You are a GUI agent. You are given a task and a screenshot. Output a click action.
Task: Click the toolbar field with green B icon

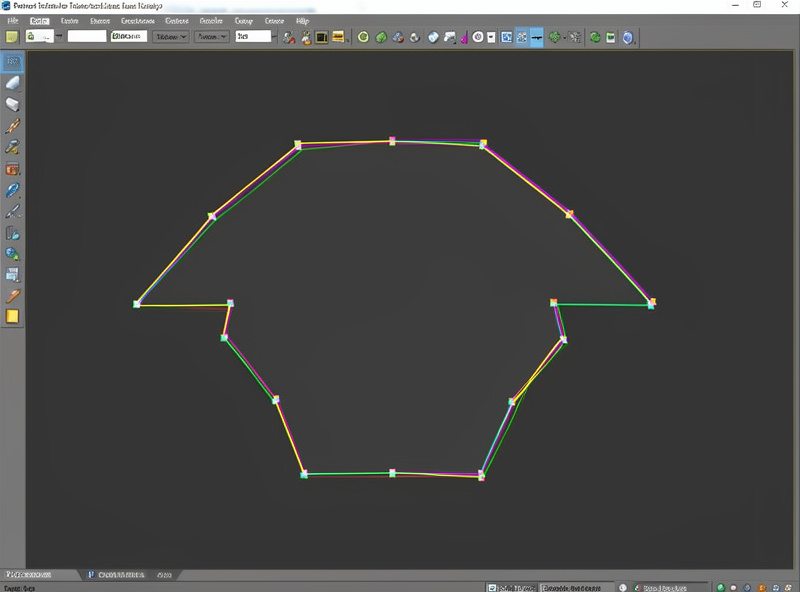[129, 36]
